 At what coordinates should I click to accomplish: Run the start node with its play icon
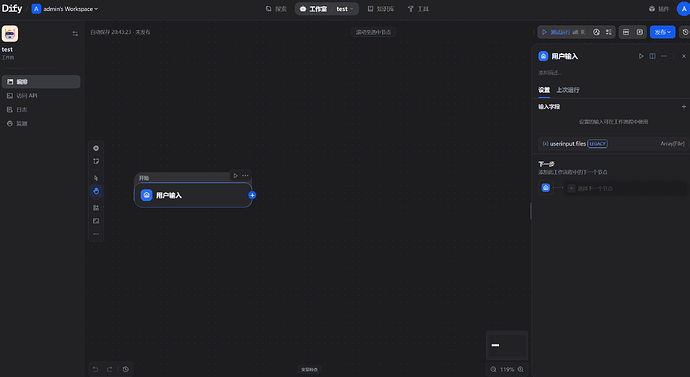click(236, 176)
